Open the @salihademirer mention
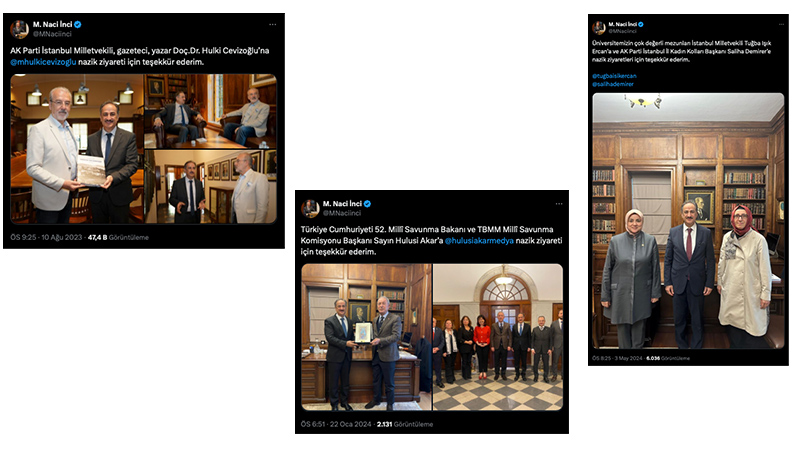This screenshot has height=450, width=800. [x=613, y=84]
